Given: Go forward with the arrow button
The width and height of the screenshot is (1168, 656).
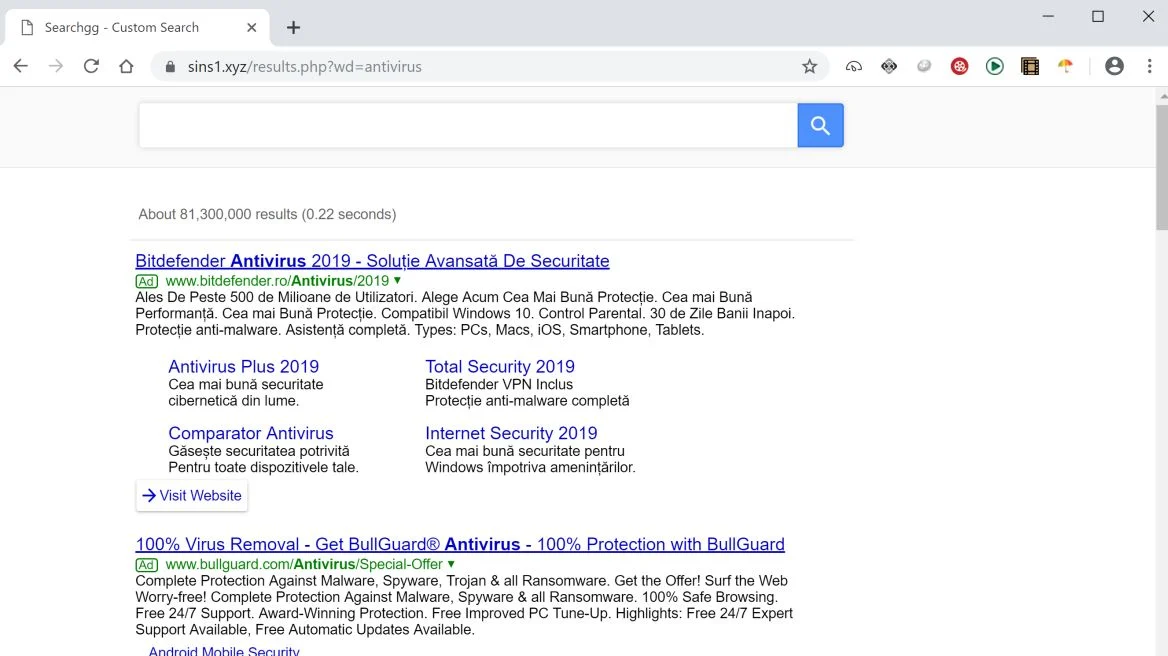Looking at the screenshot, I should pos(56,66).
